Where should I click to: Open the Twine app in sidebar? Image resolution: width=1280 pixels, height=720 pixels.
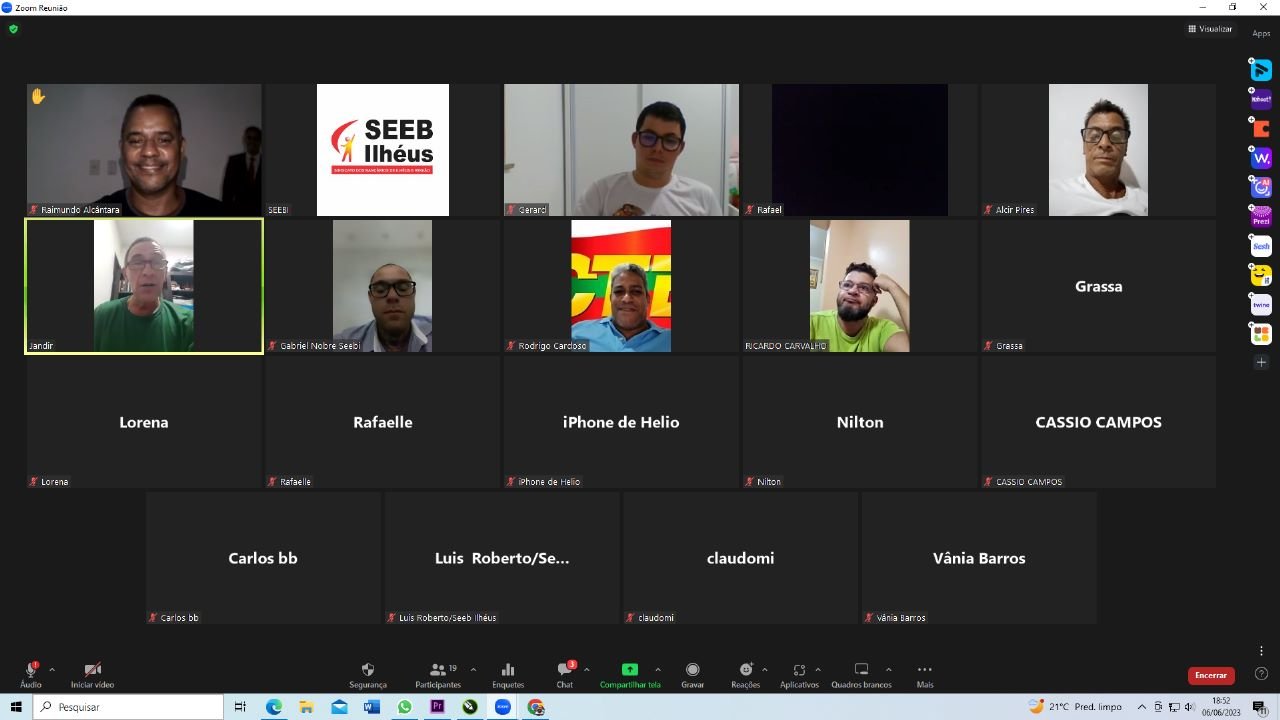1261,304
